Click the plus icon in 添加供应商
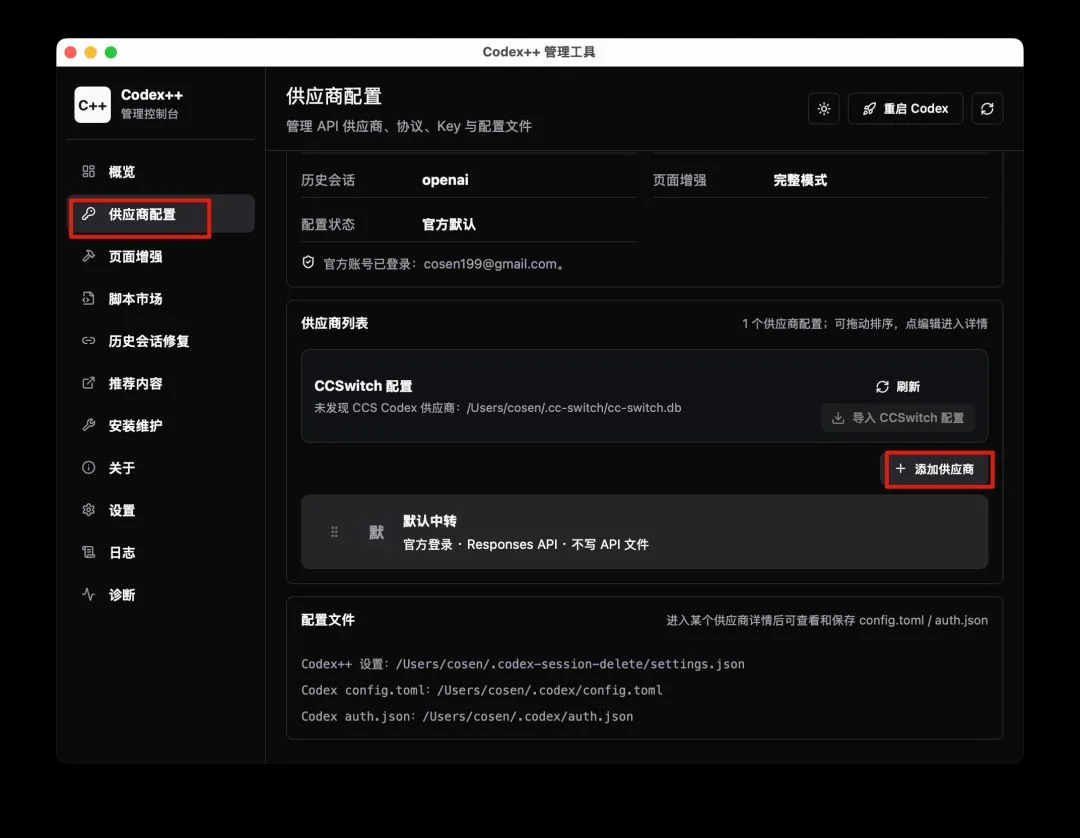The image size is (1080, 838). click(x=900, y=468)
